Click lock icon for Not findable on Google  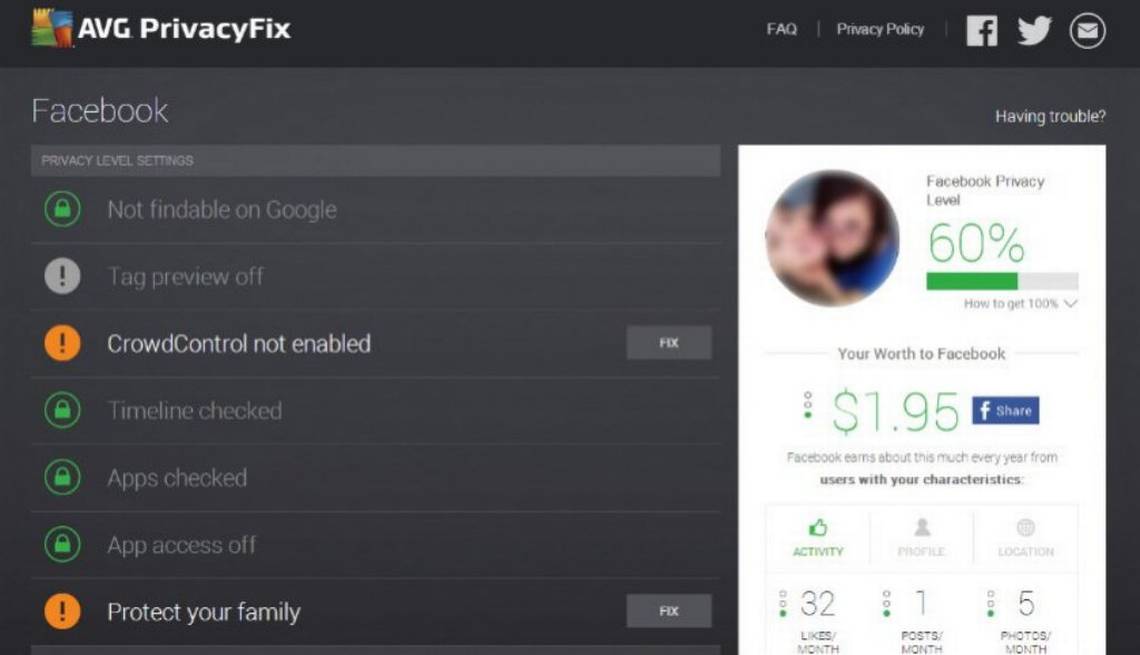[63, 209]
